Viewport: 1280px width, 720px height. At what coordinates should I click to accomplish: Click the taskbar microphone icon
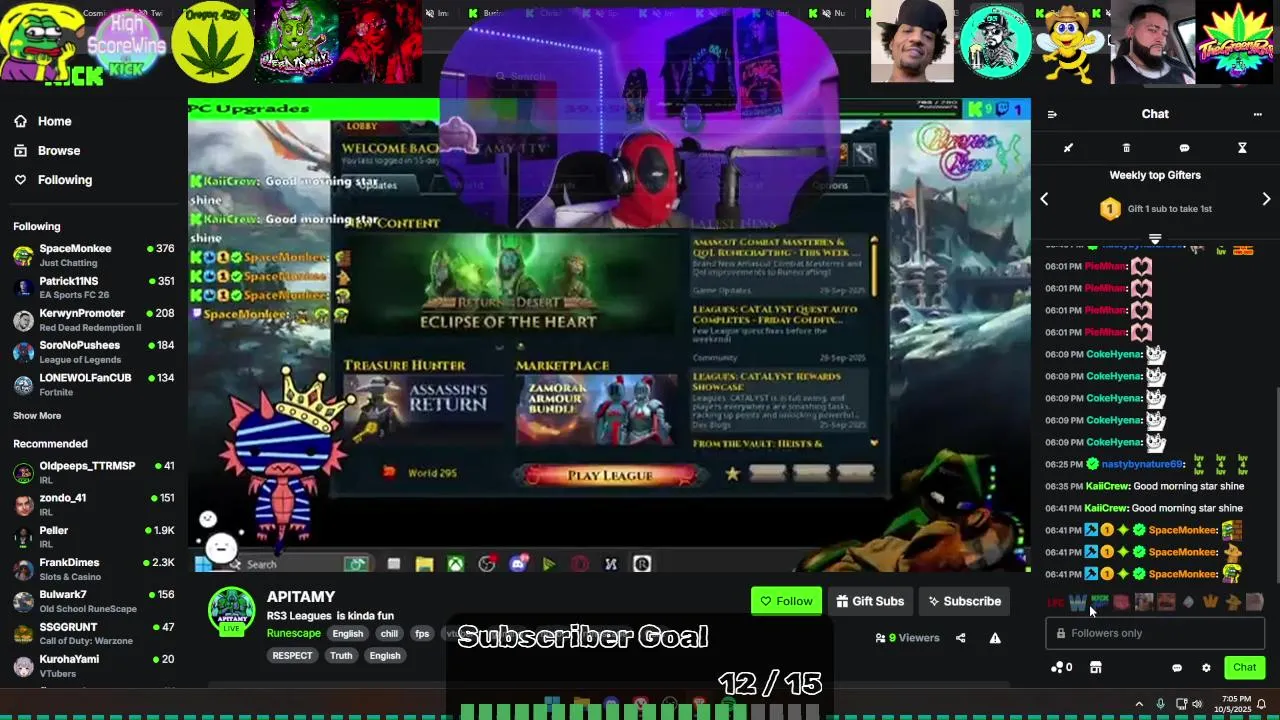(x=1160, y=704)
